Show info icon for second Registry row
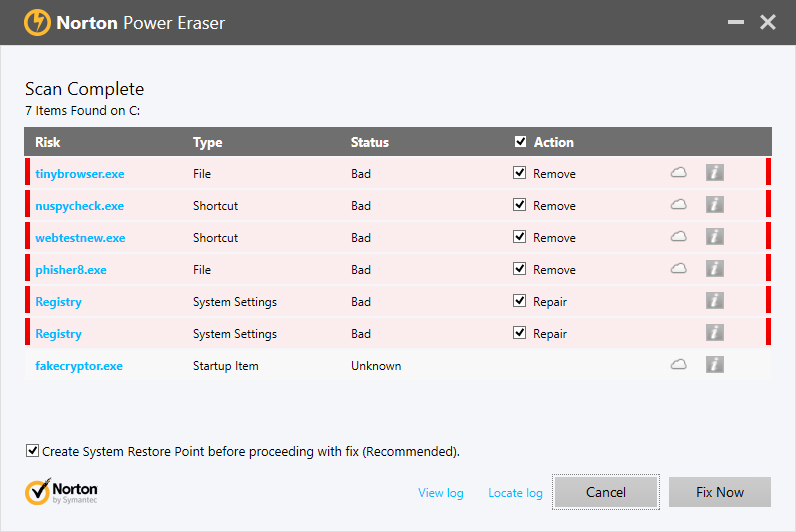796x532 pixels. point(715,332)
